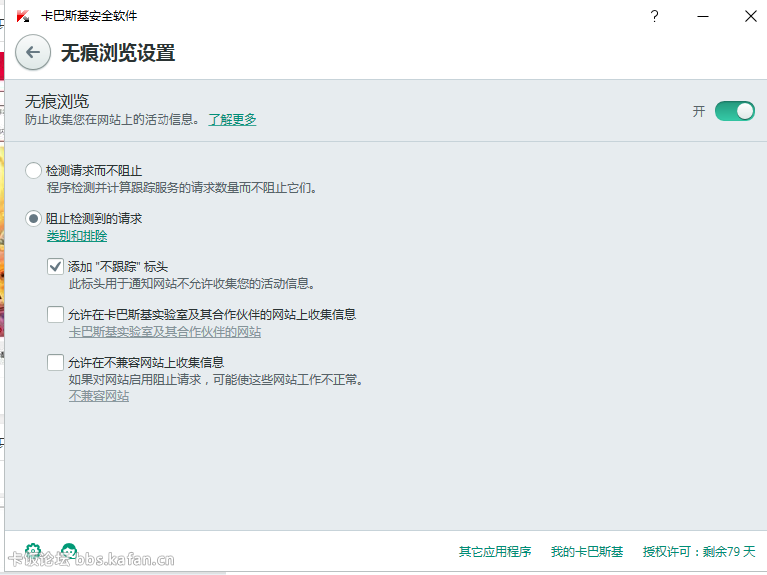Click text 如果对网站启用阻止请求，可能使这些网站工作不正常

pos(216,380)
